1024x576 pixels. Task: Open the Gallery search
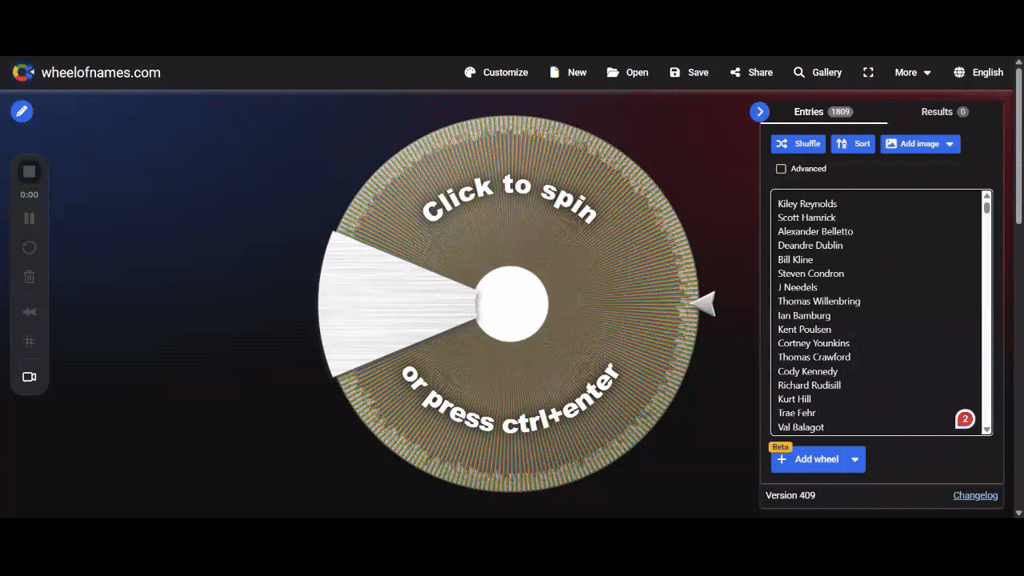(x=817, y=72)
